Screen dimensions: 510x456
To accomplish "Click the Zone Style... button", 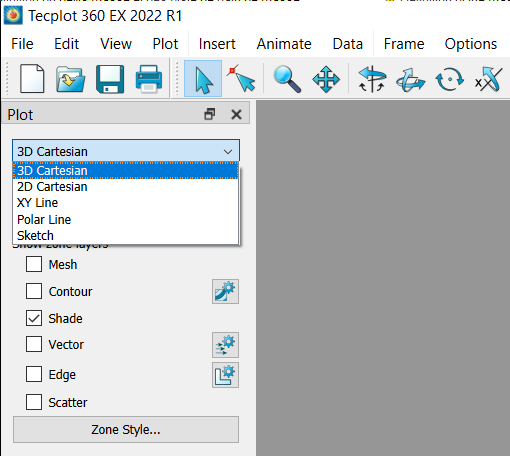I will click(126, 429).
